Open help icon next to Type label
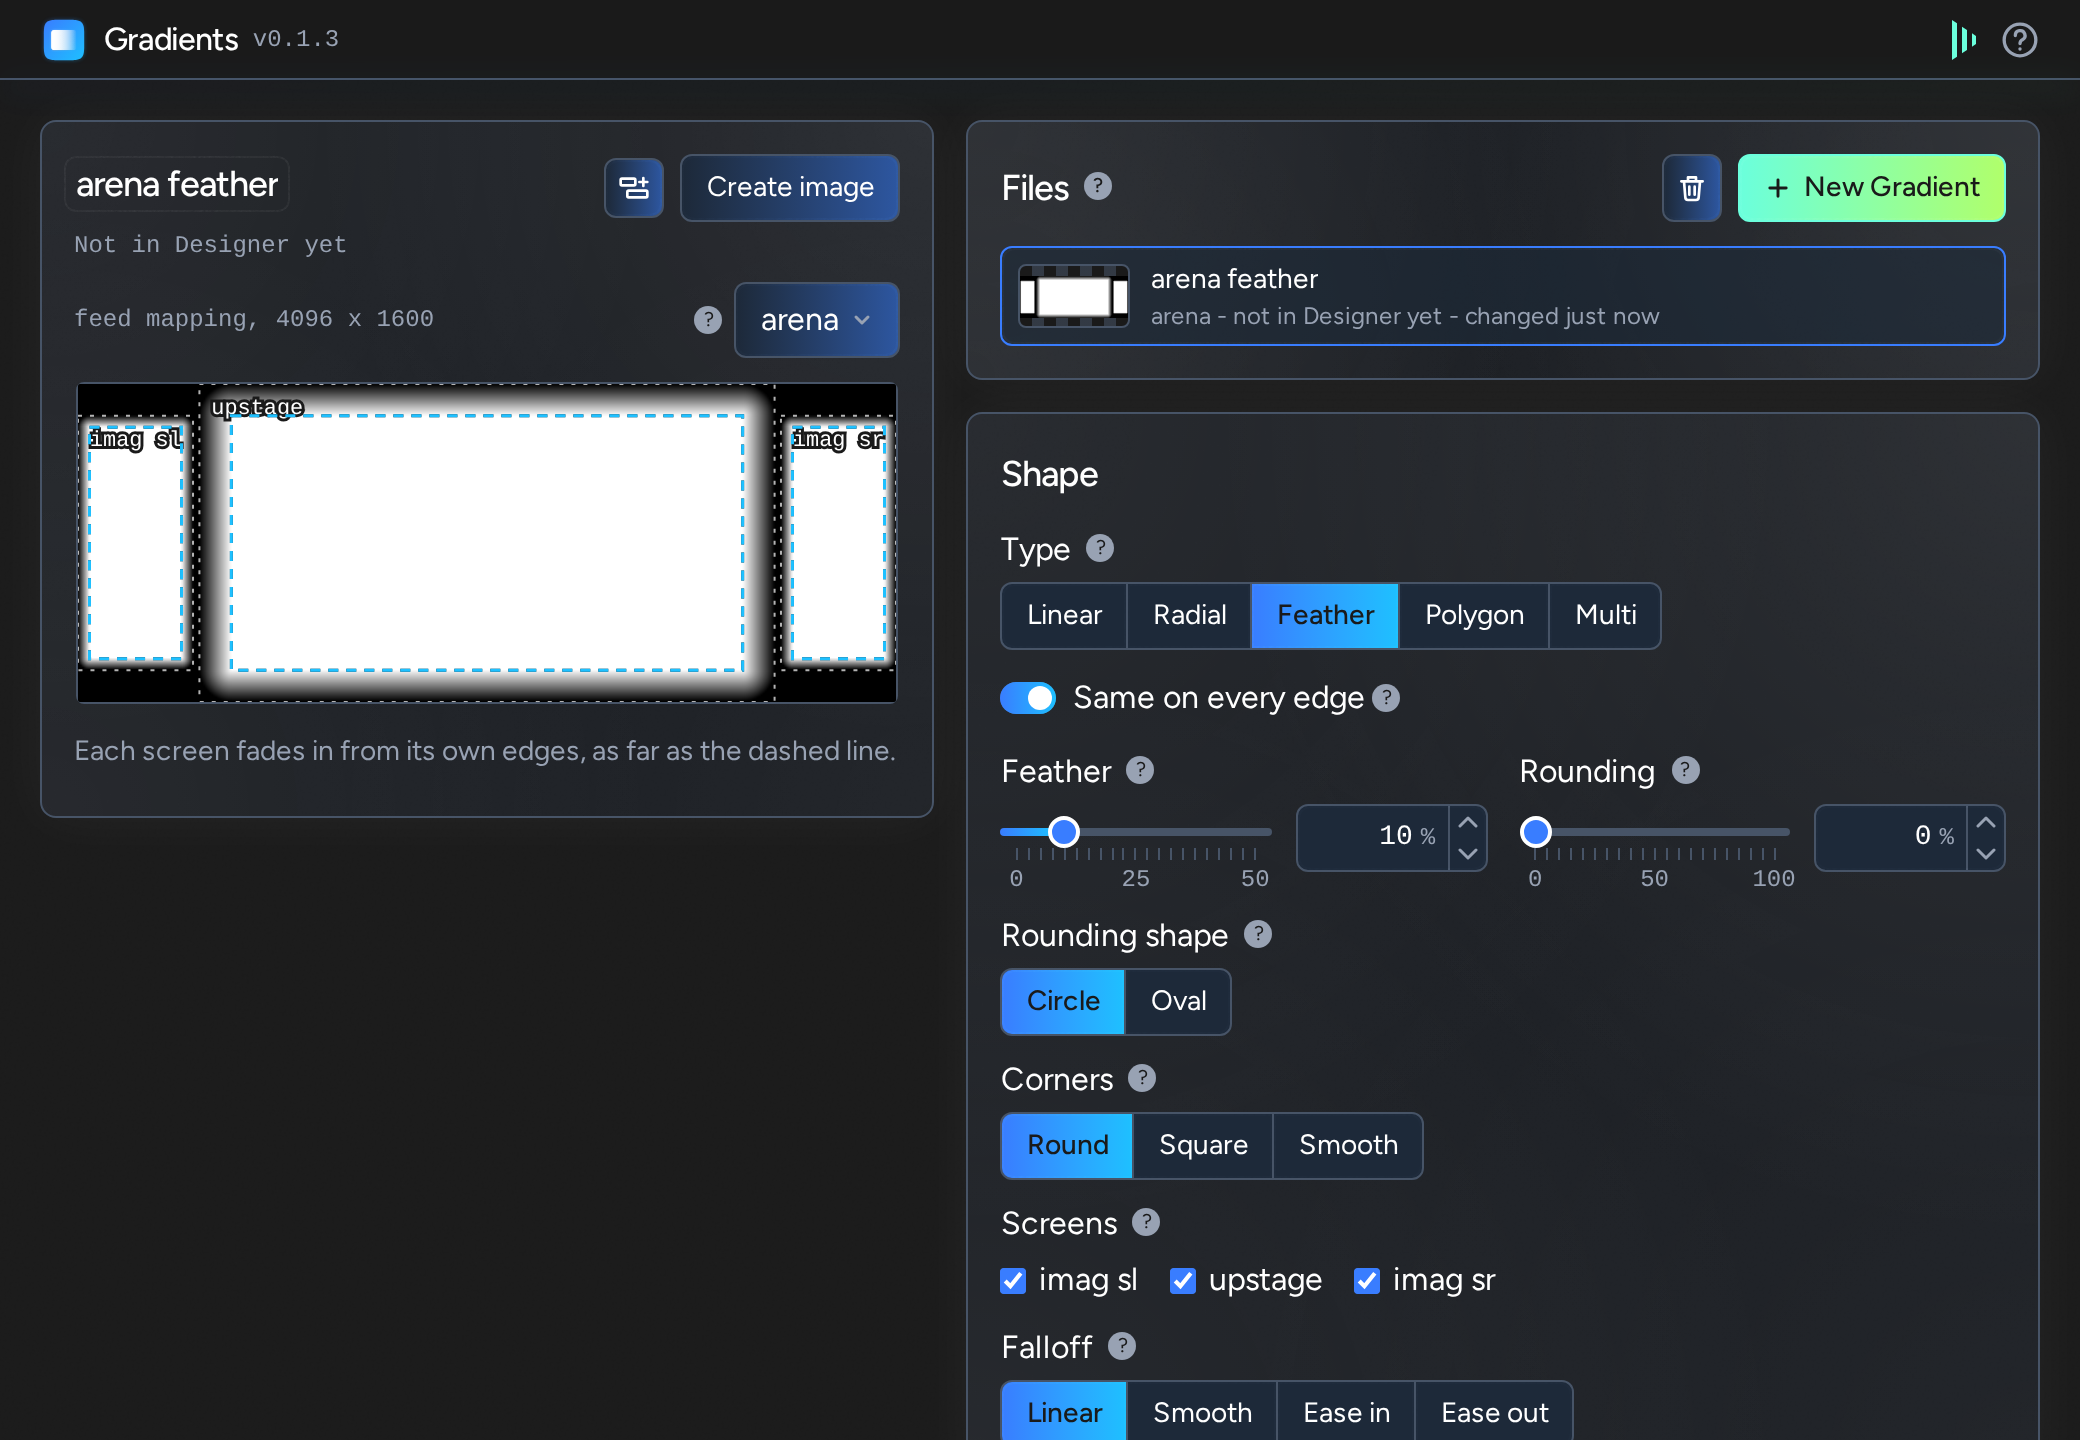Screen dimensions: 2080x1440 [1100, 548]
